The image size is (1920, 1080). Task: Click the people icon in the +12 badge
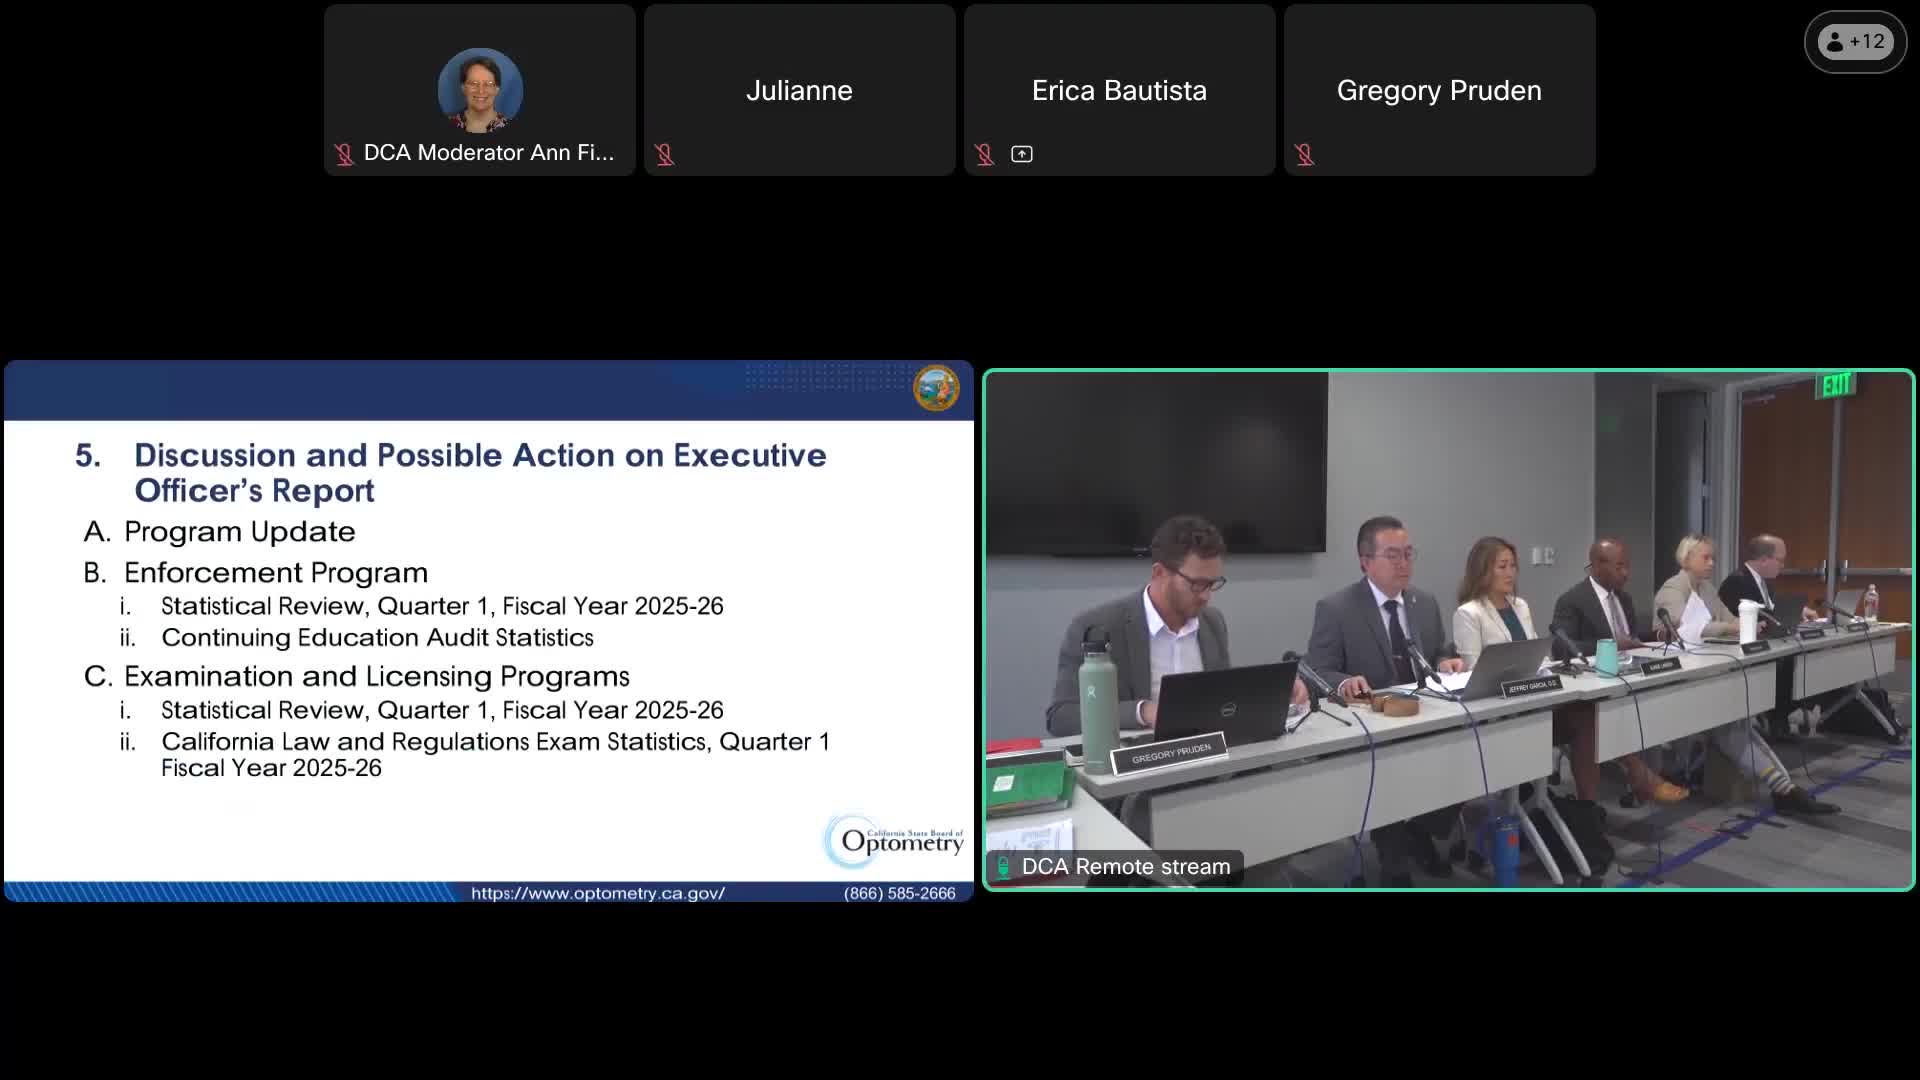[x=1835, y=42]
